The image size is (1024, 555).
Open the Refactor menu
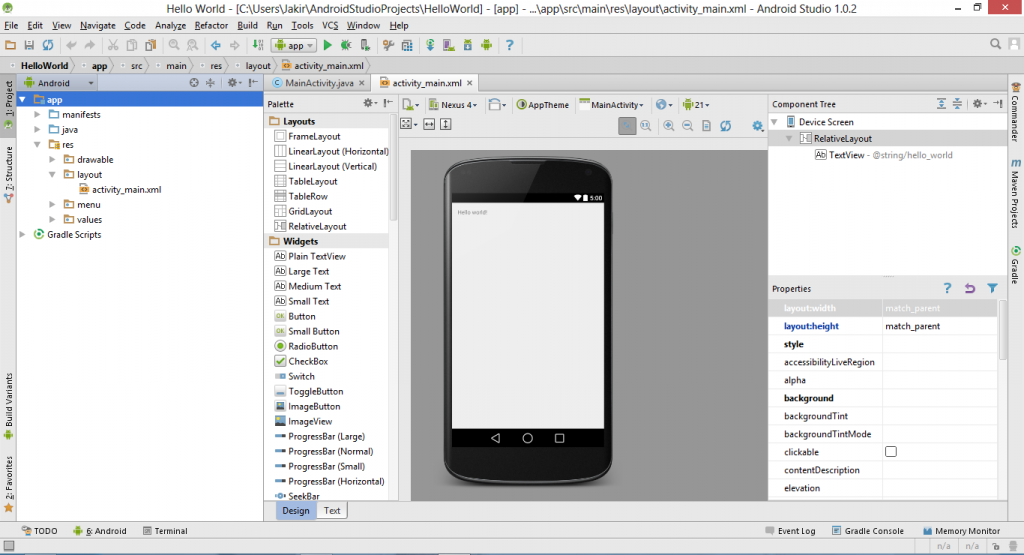[x=211, y=24]
